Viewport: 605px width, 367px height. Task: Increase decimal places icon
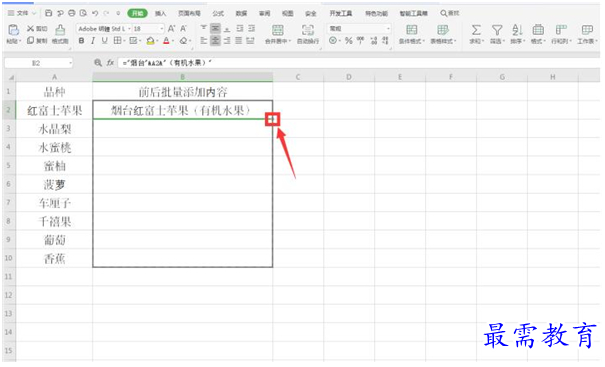(373, 40)
